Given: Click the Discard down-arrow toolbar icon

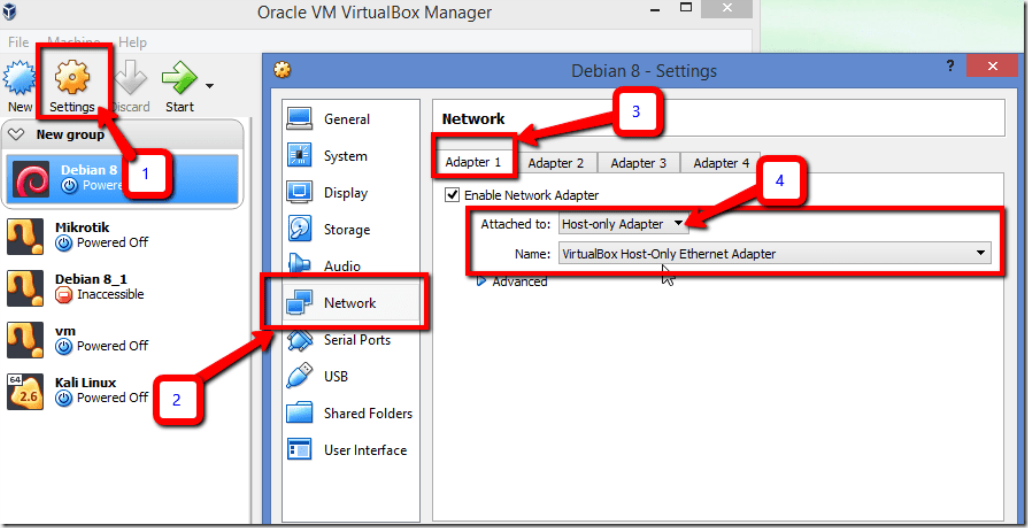Looking at the screenshot, I should point(130,78).
